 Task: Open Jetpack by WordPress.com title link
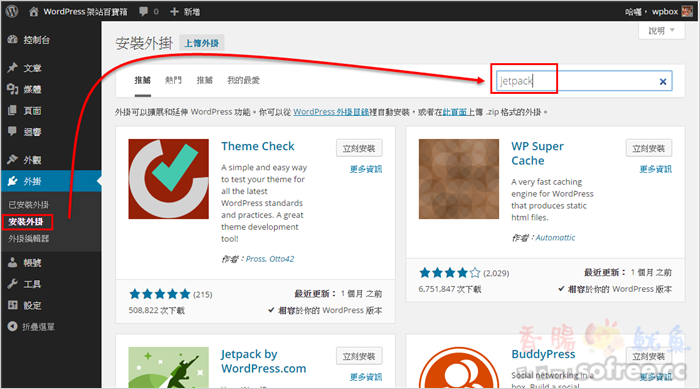coord(263,361)
